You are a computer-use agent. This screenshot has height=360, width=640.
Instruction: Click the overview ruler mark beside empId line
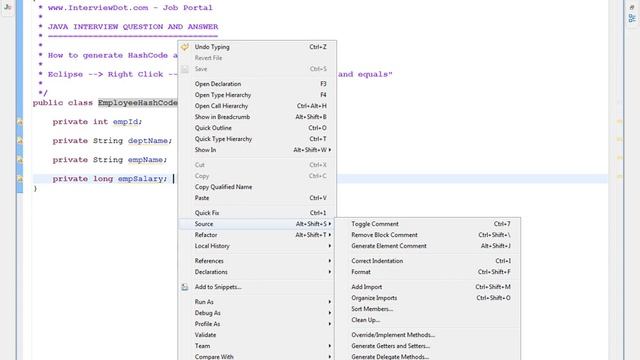click(x=619, y=121)
